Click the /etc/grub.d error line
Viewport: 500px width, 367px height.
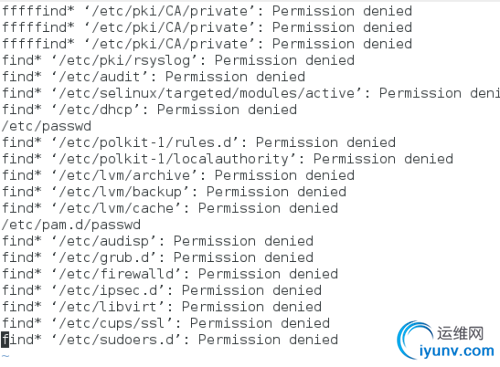[158, 257]
